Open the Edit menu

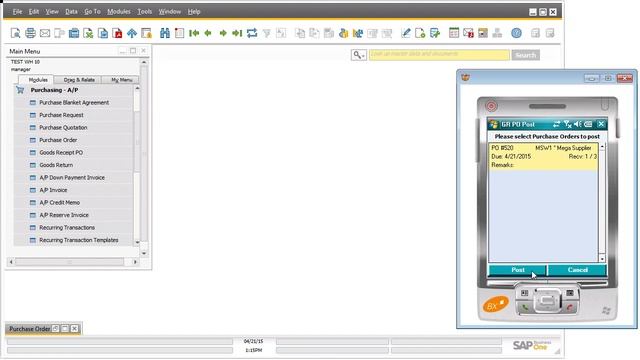(34, 11)
